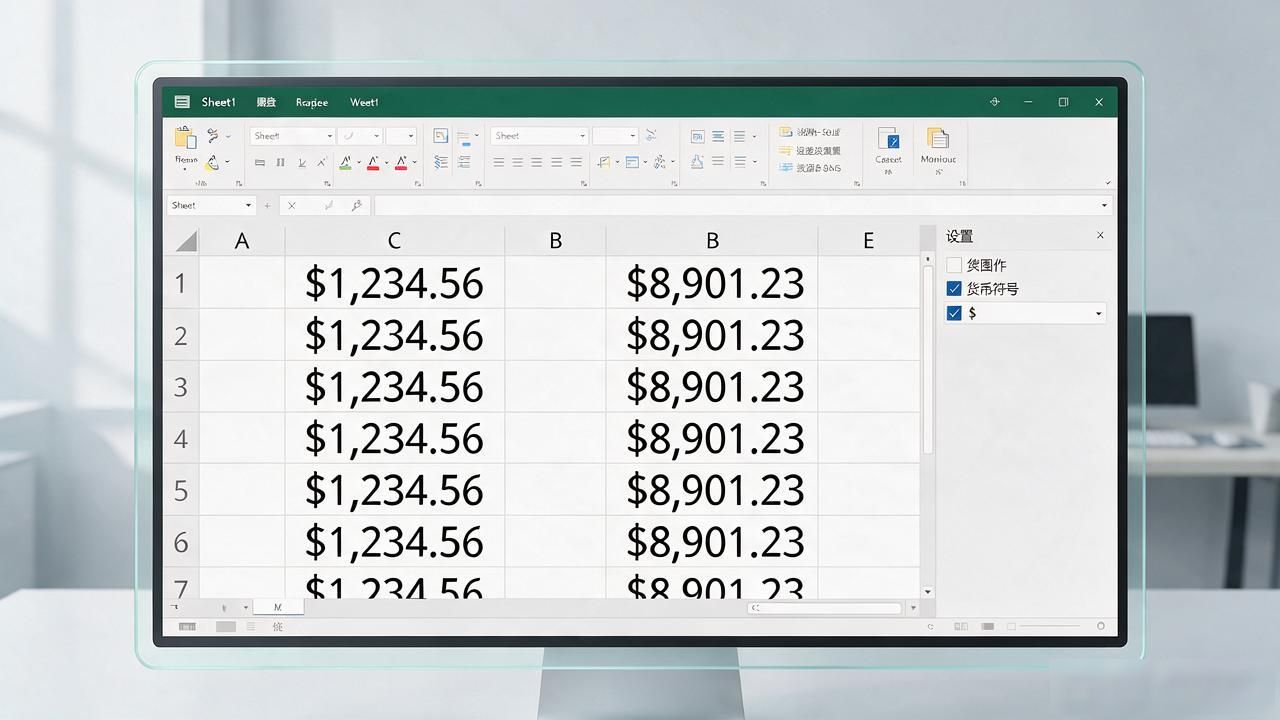This screenshot has height=720, width=1280.
Task: Open the middle red font color dropdown arrow
Action: [386, 162]
